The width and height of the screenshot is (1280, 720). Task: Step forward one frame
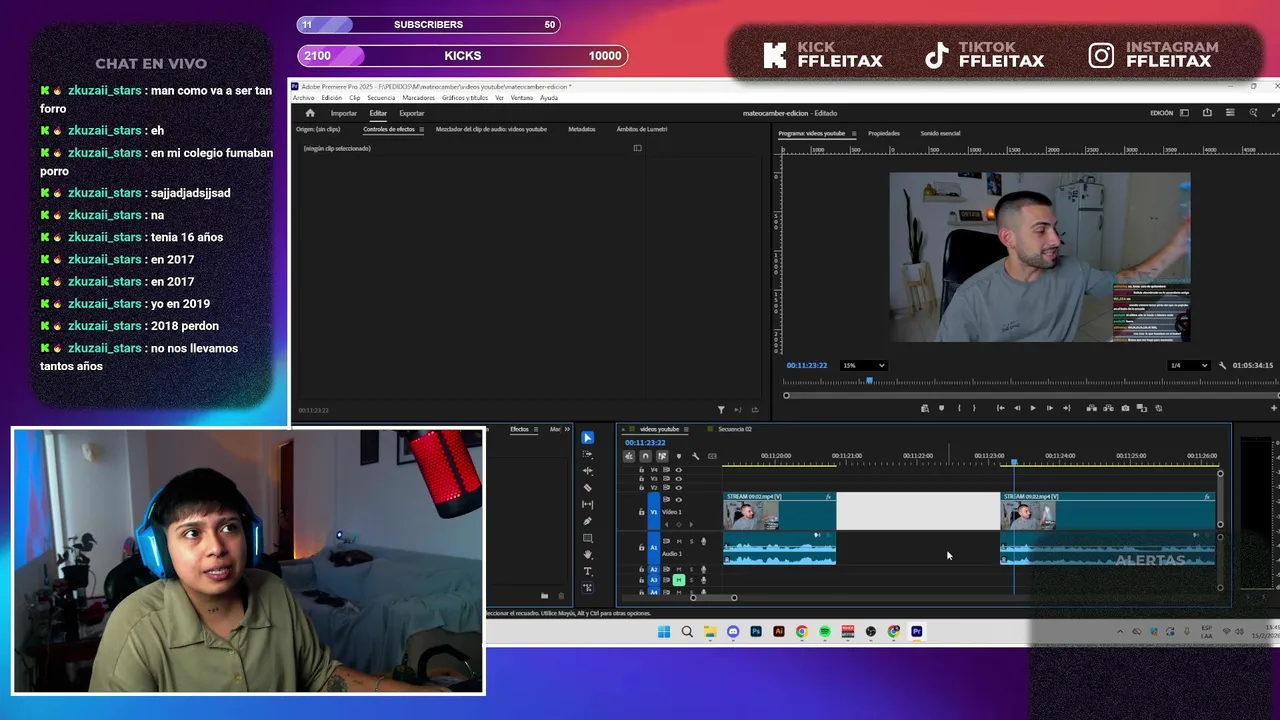[x=1049, y=408]
